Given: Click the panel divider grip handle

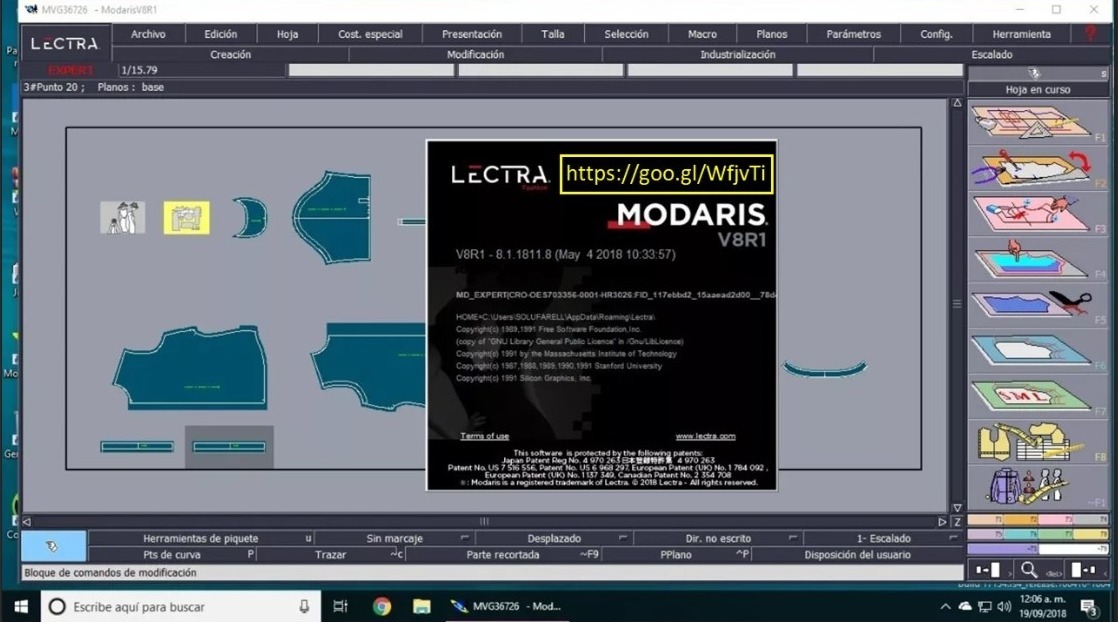Looking at the screenshot, I should [x=957, y=304].
